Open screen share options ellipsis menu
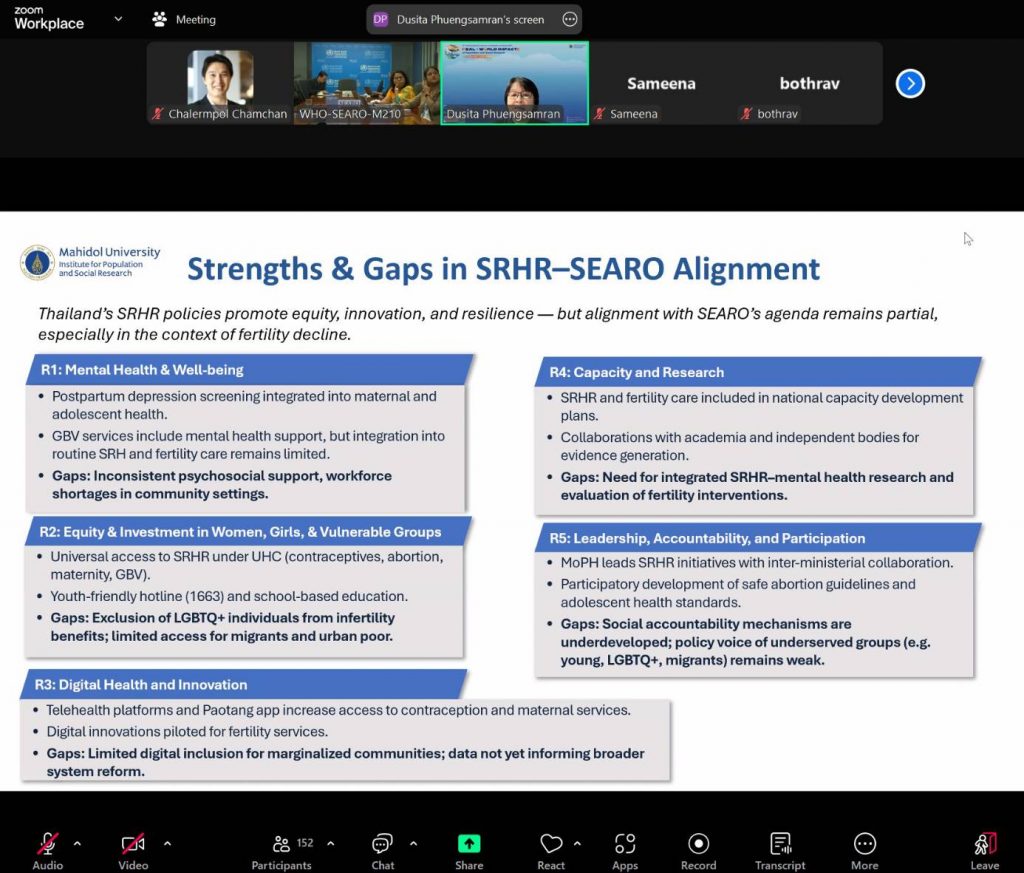This screenshot has width=1024, height=873. 570,19
